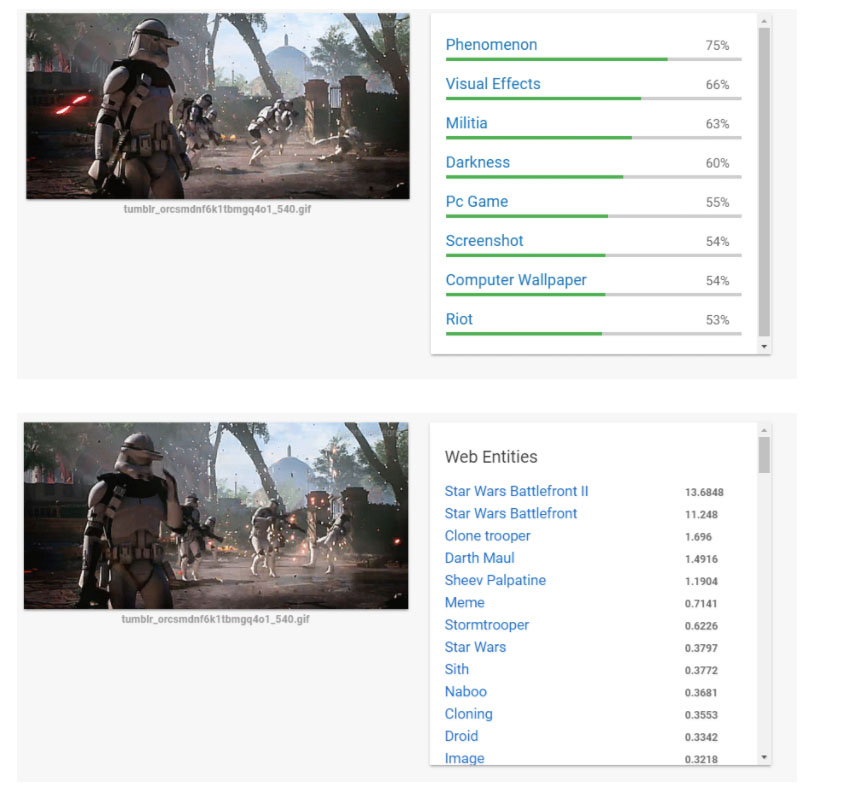Open the Cloning entity

pyautogui.click(x=468, y=714)
